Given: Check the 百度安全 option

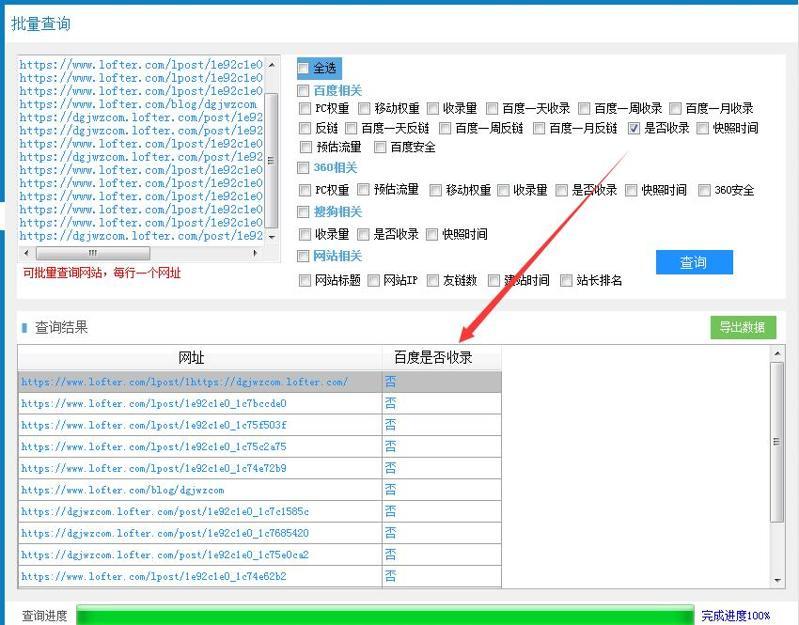Looking at the screenshot, I should click(380, 147).
